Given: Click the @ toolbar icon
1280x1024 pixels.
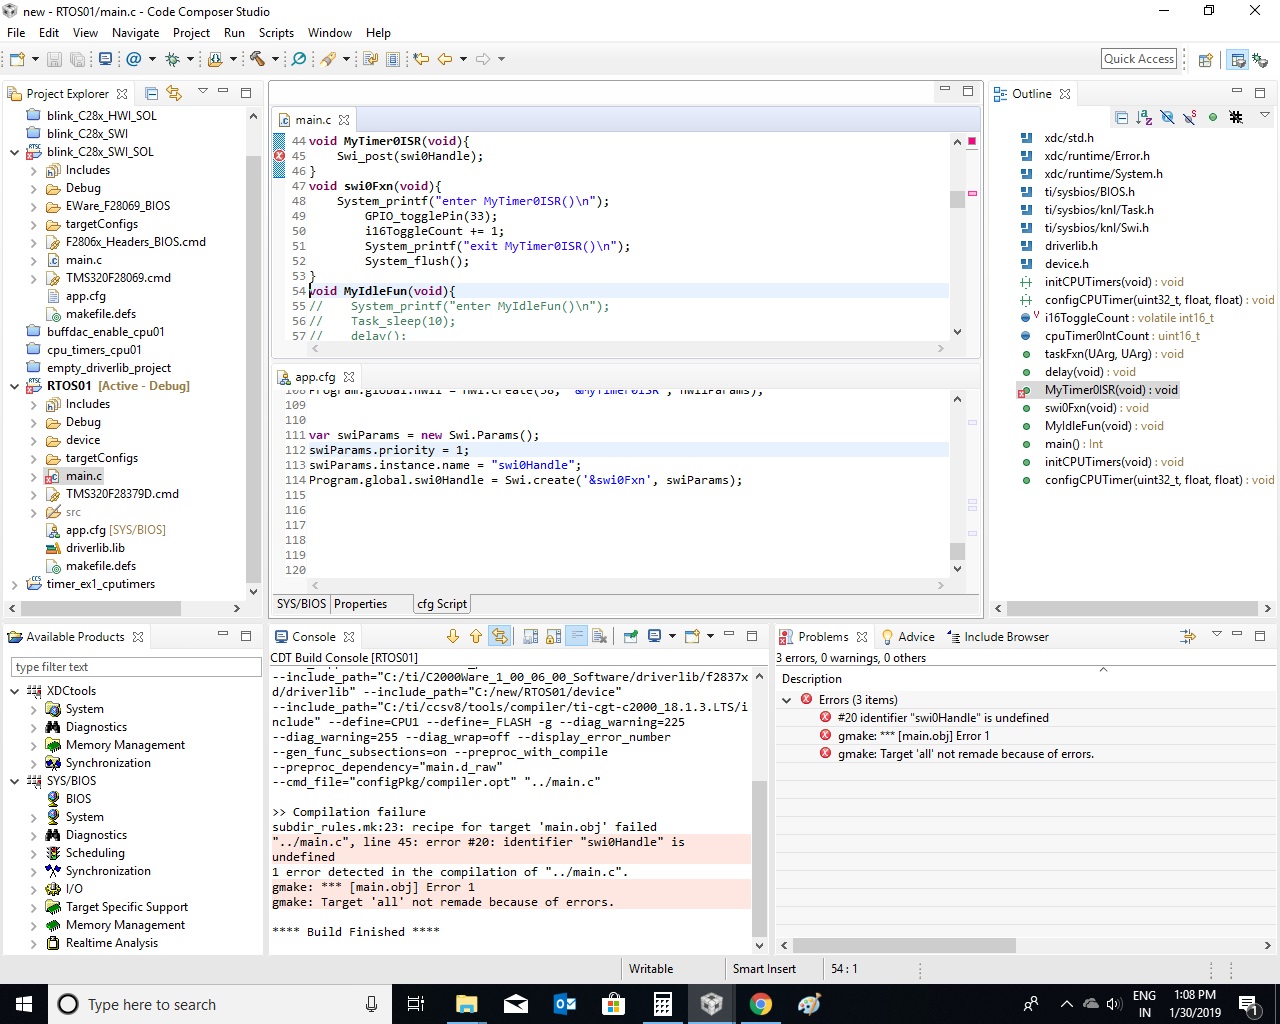Looking at the screenshot, I should pos(134,59).
